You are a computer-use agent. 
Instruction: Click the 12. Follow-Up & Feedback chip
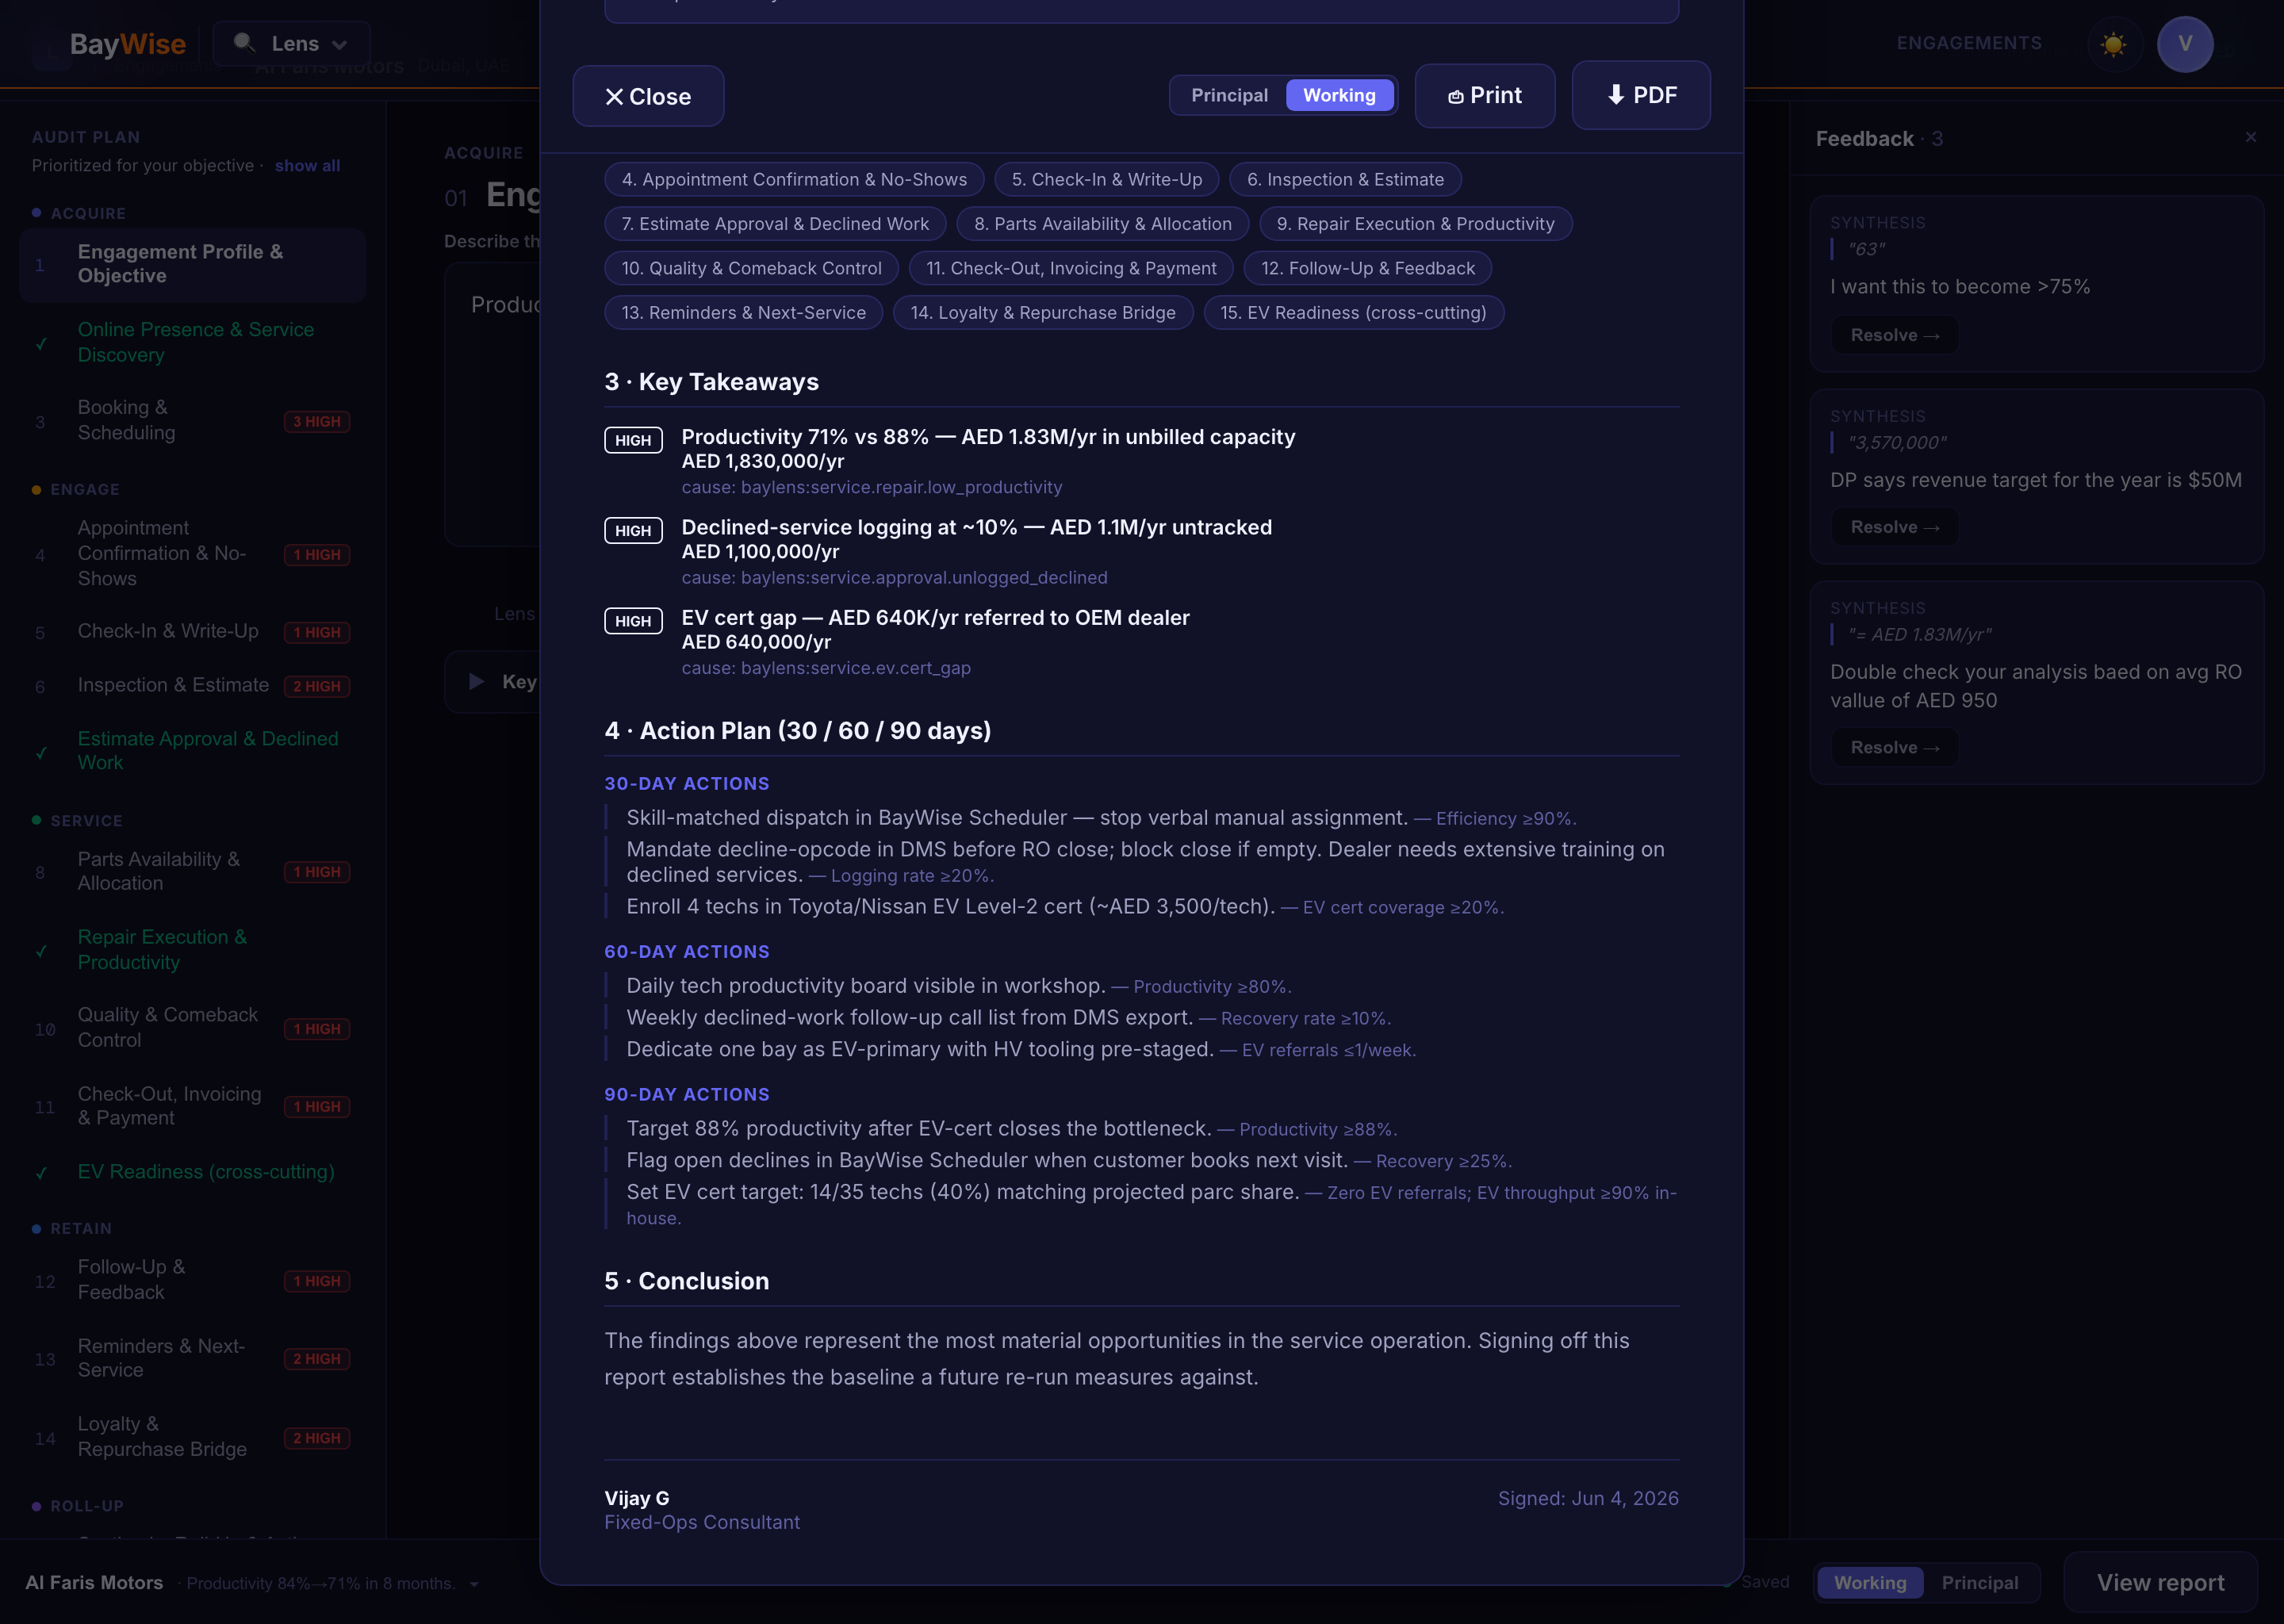tap(1367, 268)
